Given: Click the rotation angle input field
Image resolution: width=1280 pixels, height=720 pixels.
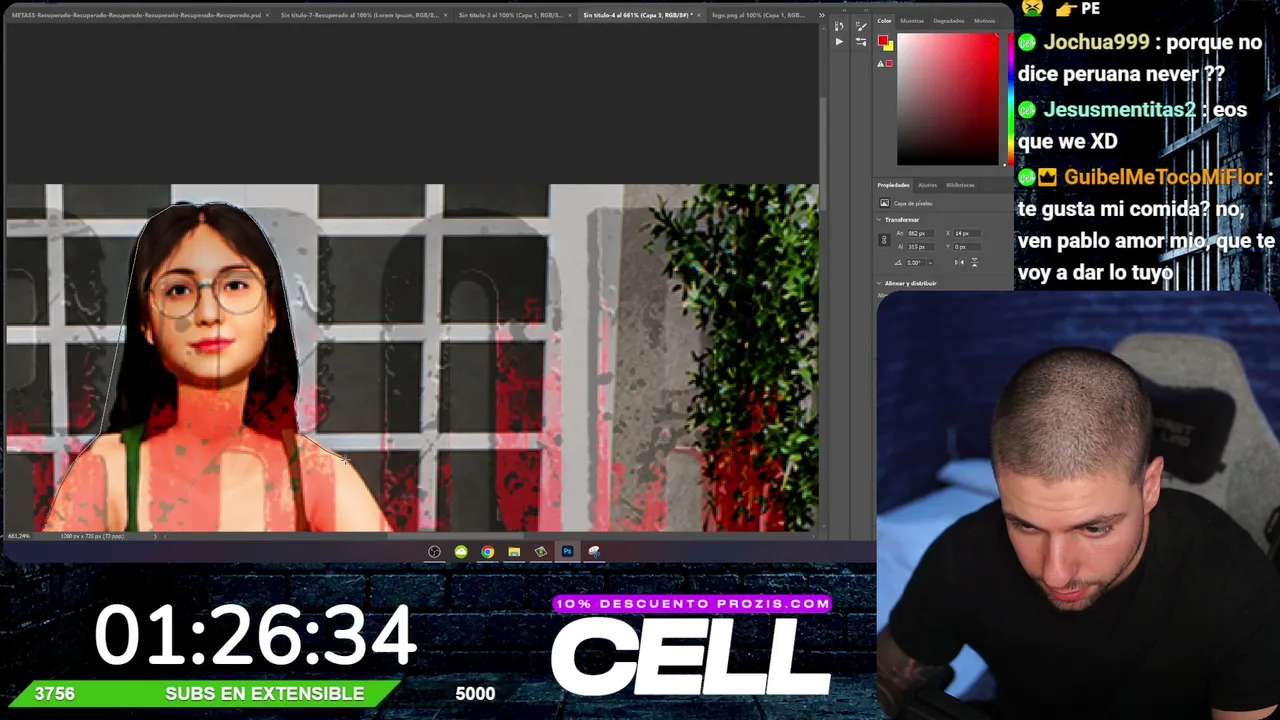Looking at the screenshot, I should (914, 263).
